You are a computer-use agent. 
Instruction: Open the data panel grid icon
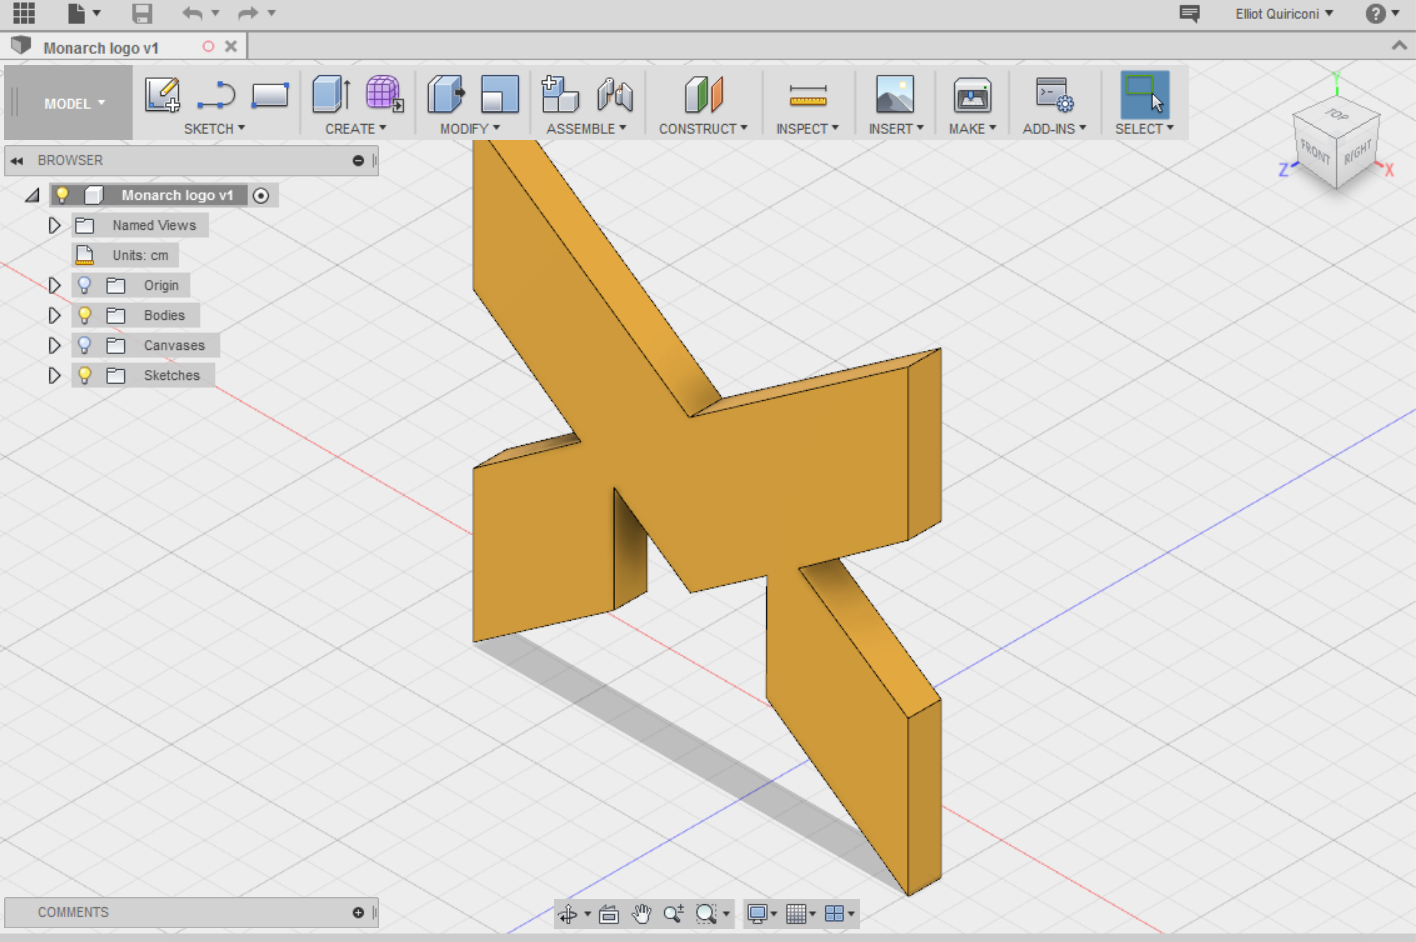24,13
